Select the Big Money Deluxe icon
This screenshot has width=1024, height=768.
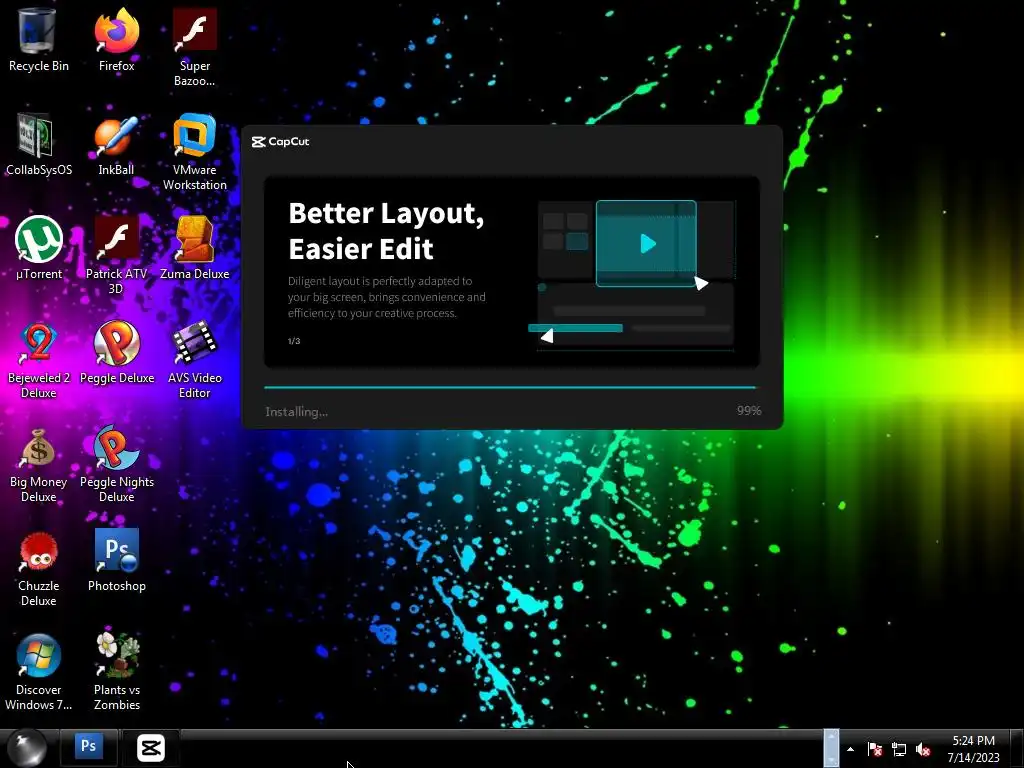click(39, 464)
